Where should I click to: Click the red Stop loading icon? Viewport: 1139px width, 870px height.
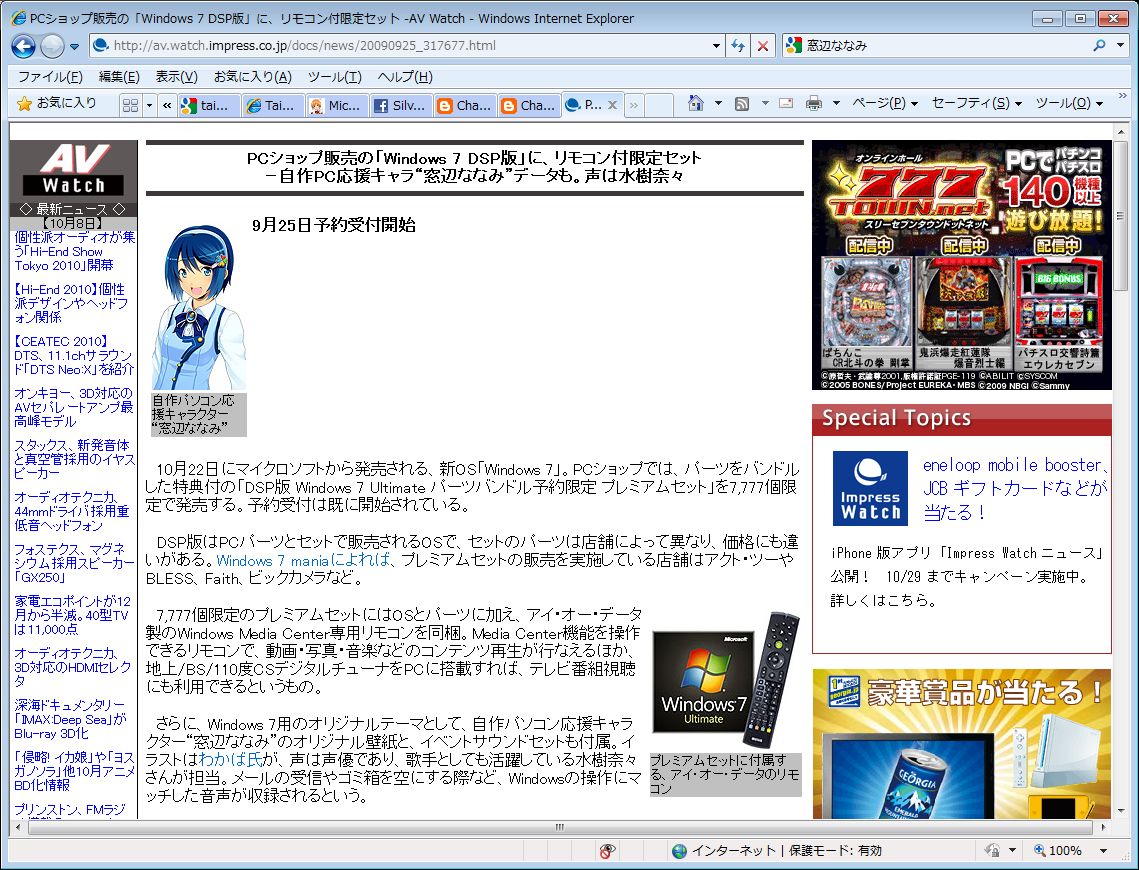coord(763,46)
